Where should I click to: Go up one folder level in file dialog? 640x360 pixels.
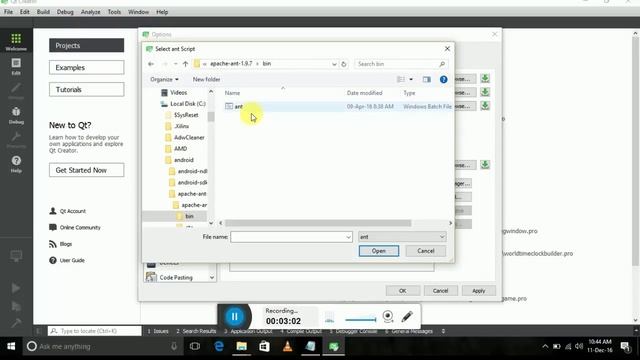coord(185,64)
